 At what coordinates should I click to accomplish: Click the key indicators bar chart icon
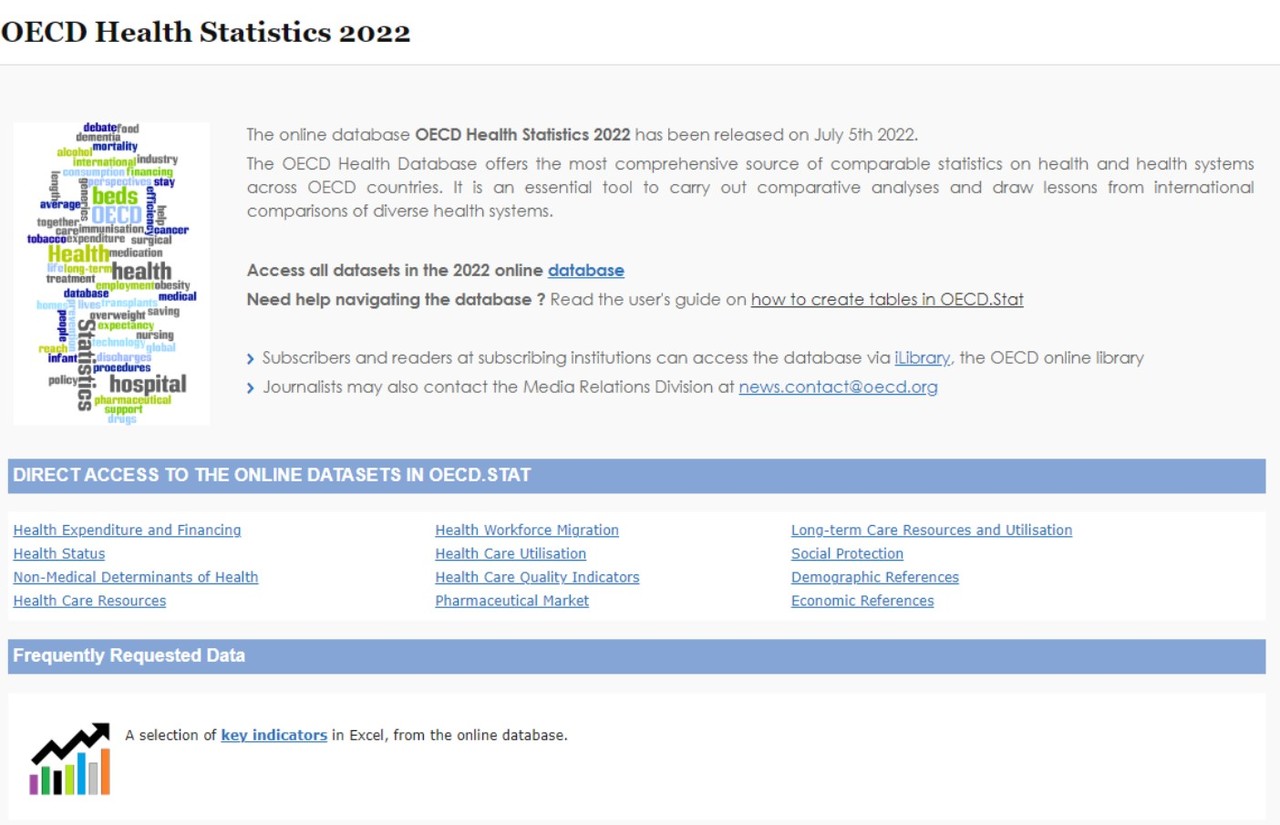(69, 759)
